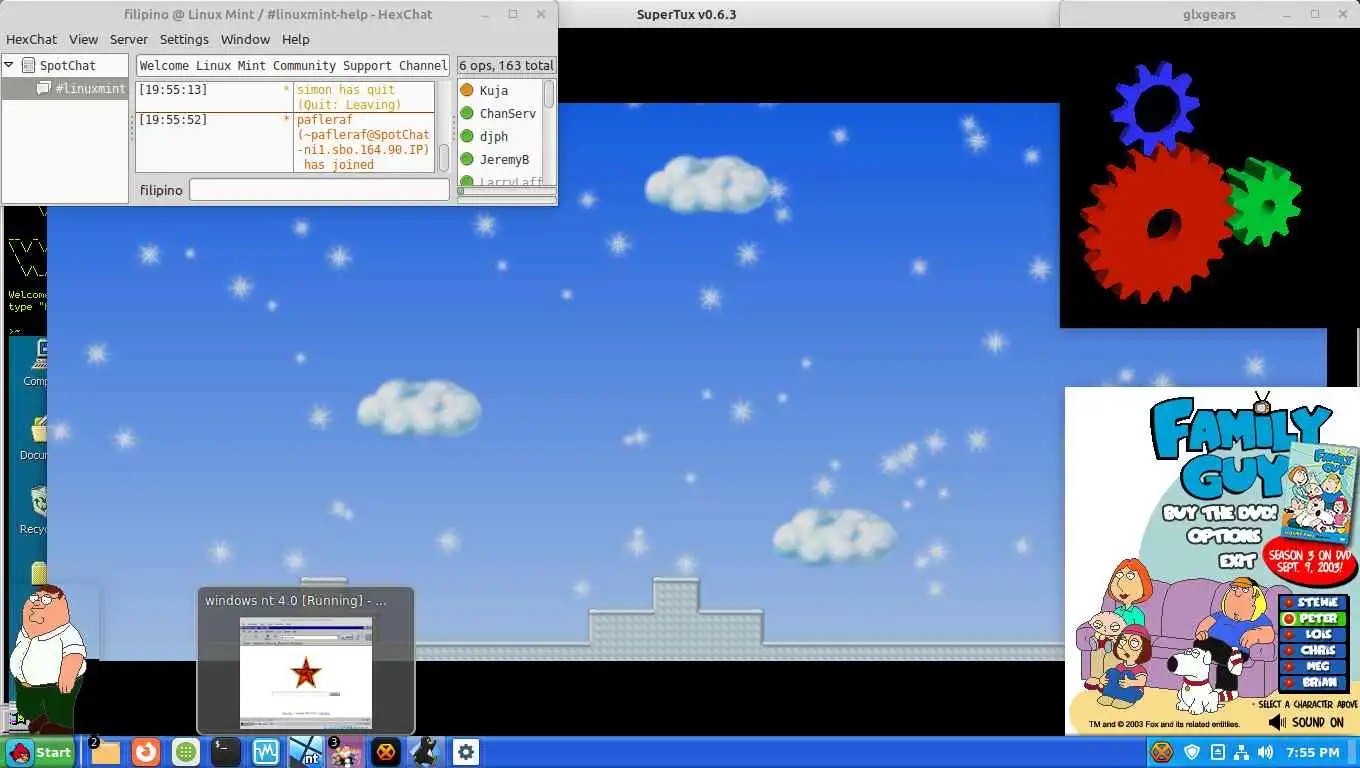Click the HexChat channel topic field
The width and height of the screenshot is (1360, 768).
293,65
